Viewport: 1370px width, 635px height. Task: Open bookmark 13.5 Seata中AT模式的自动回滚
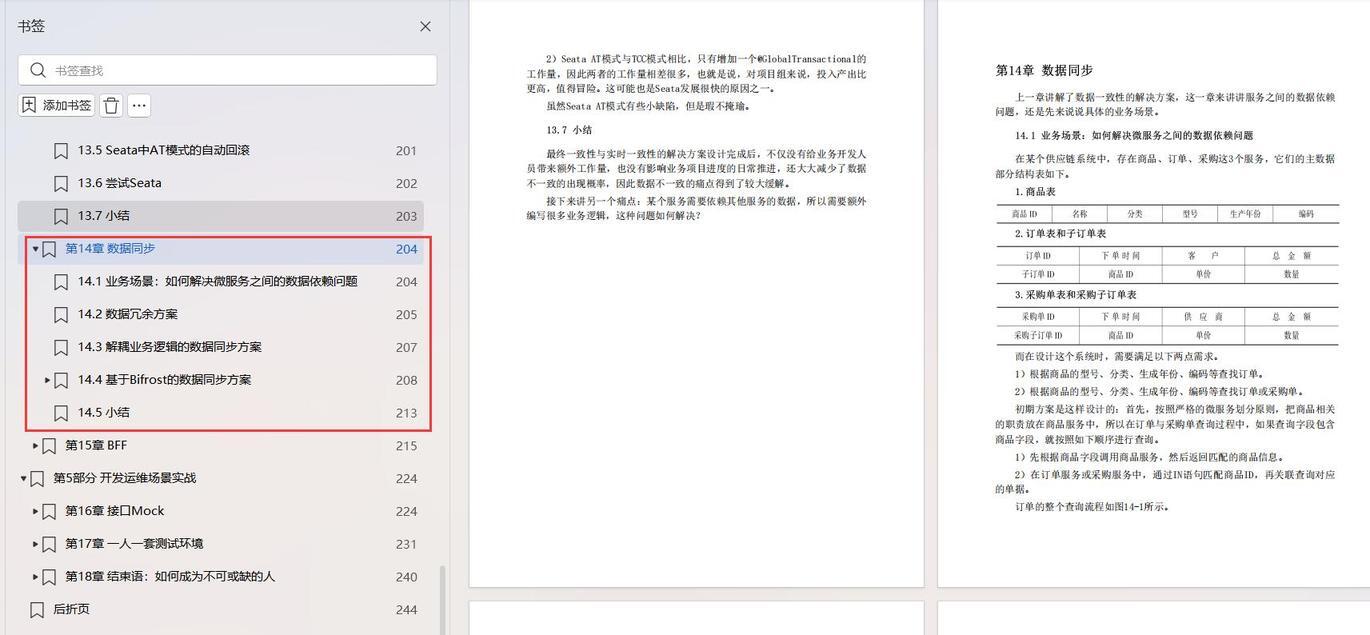[x=164, y=150]
